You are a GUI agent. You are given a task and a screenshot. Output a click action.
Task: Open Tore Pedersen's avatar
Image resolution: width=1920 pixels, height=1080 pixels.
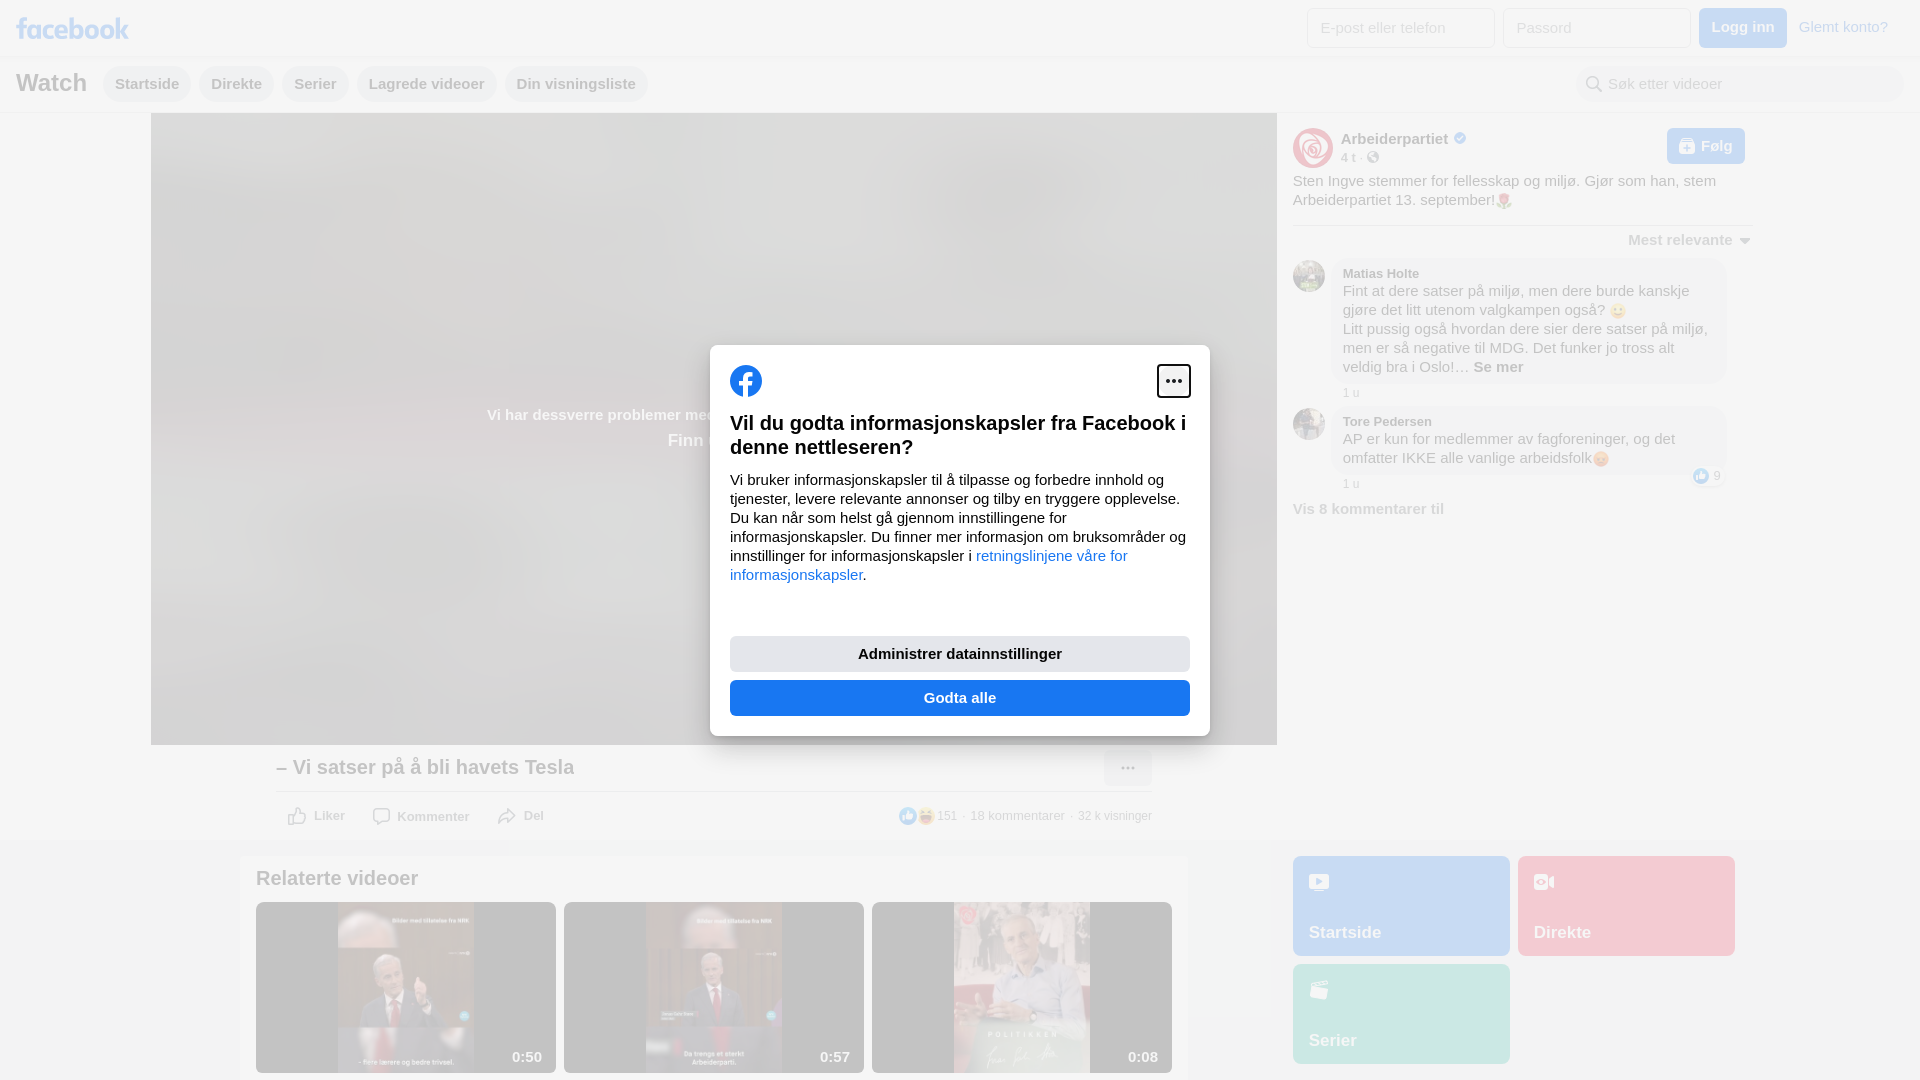pos(1309,424)
